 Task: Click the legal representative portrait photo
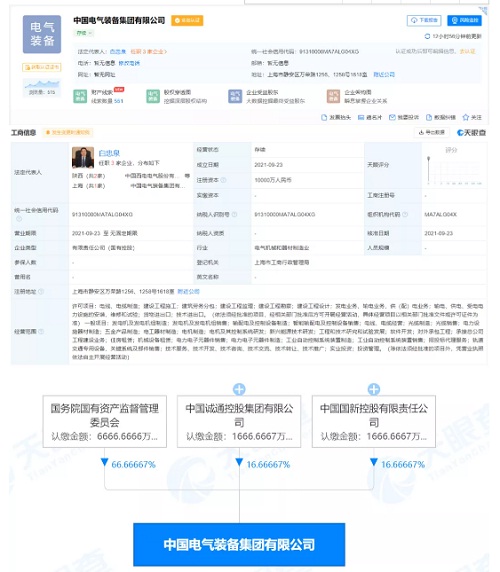83,158
